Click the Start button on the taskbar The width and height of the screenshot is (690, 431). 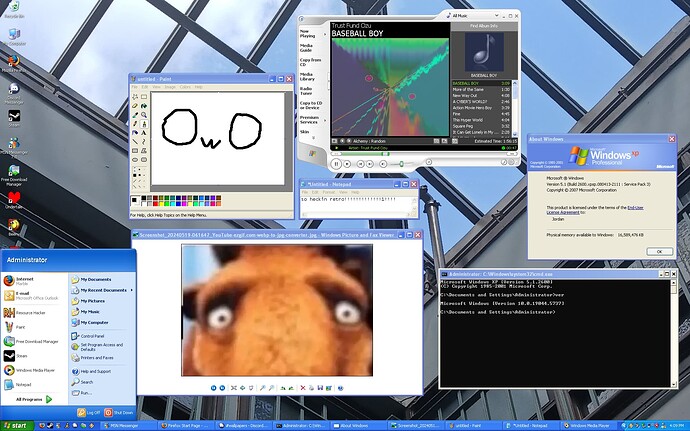16,426
